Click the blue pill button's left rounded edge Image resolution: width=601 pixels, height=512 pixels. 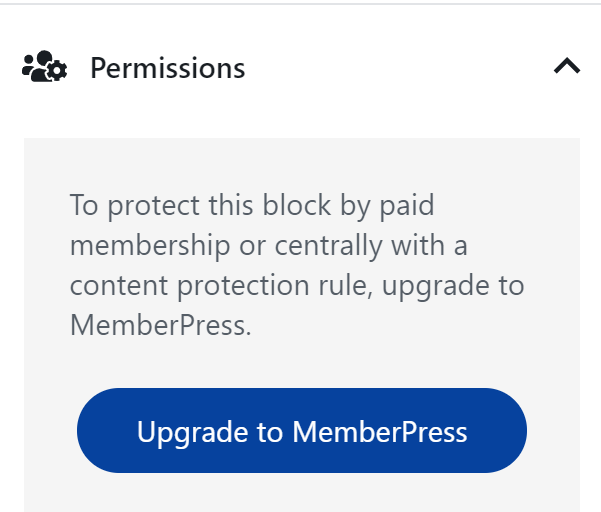92,430
